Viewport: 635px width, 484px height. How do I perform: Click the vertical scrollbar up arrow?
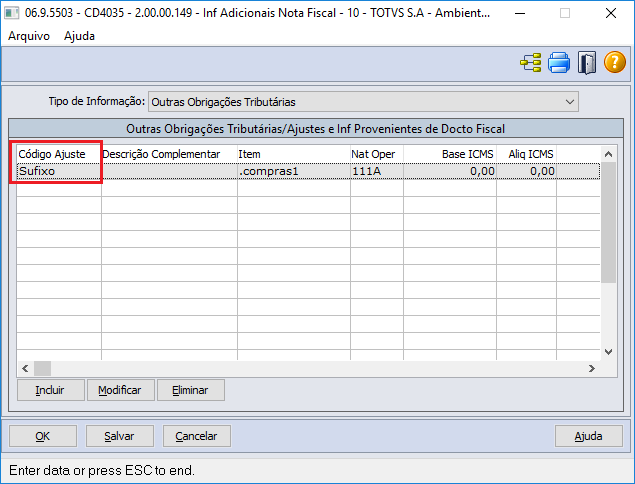coord(608,154)
